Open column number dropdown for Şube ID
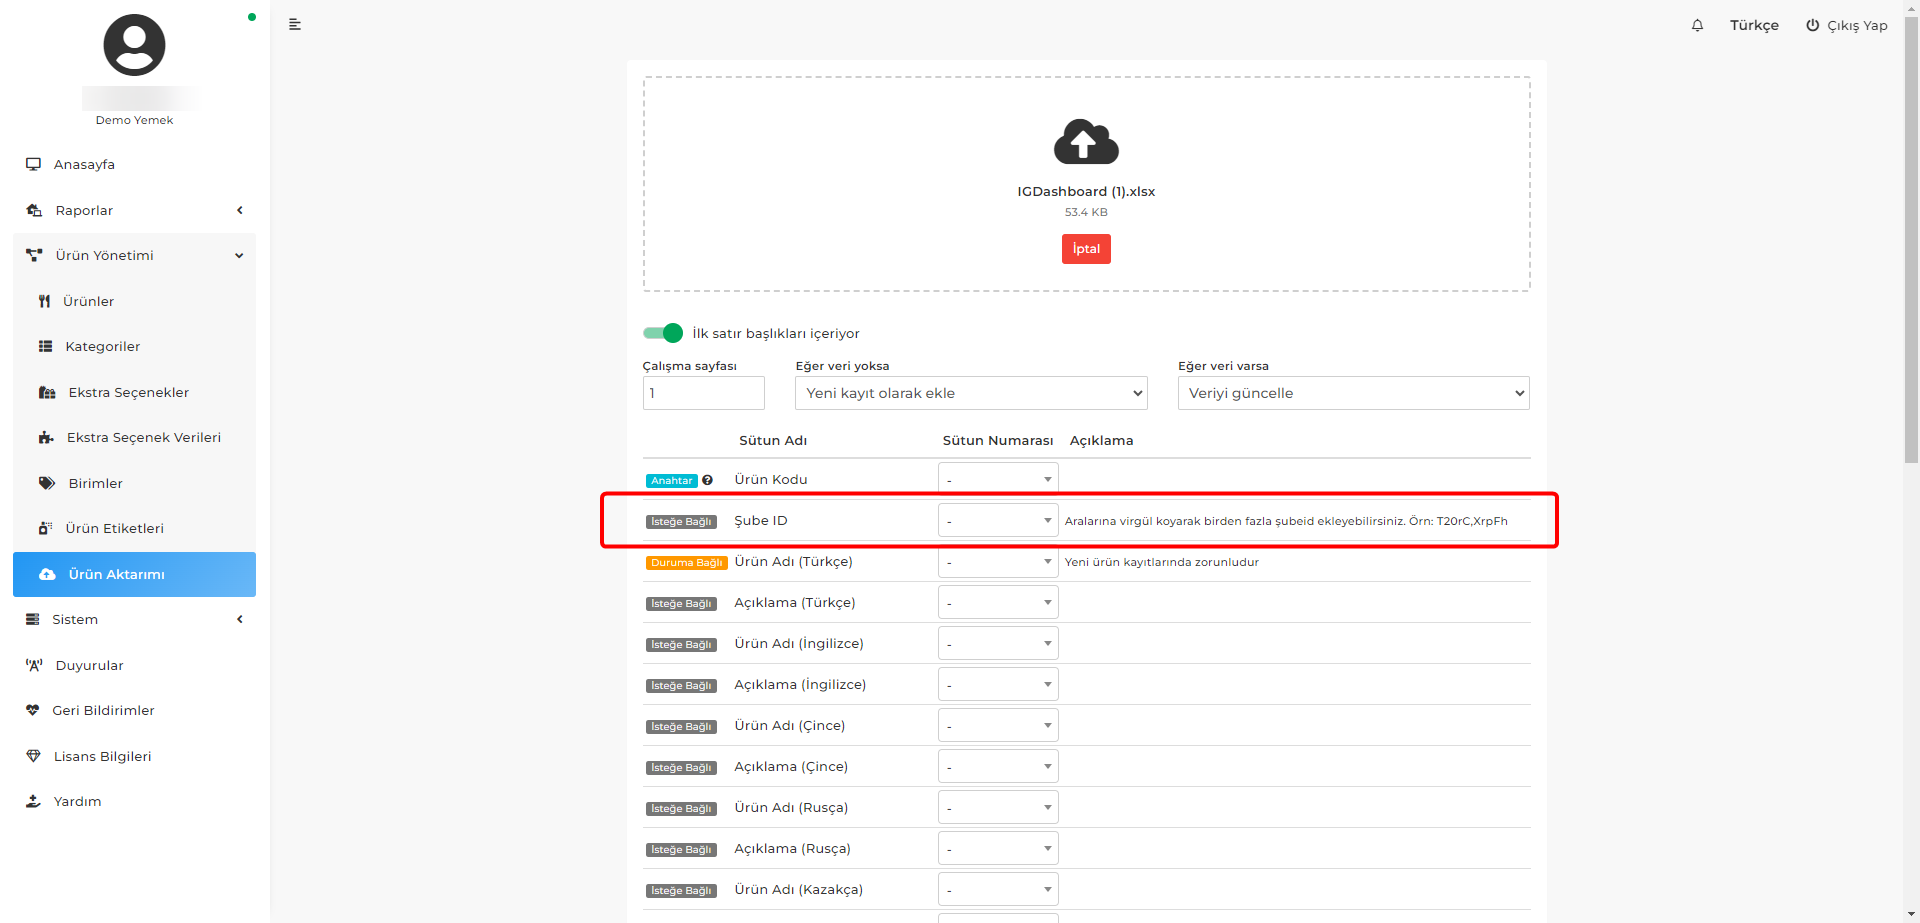The height and width of the screenshot is (923, 1920). (x=998, y=520)
